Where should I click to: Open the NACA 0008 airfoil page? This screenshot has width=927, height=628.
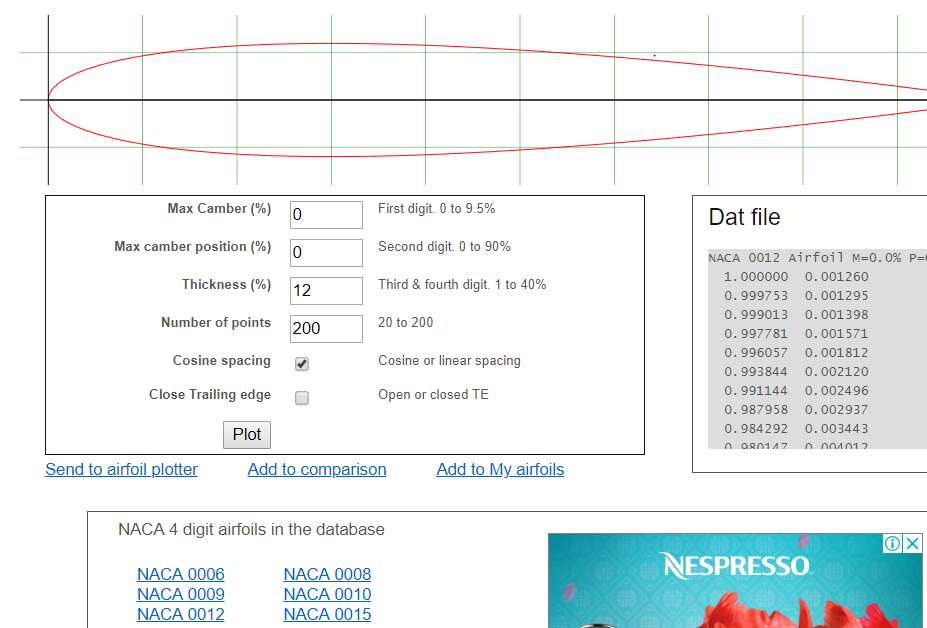(327, 574)
